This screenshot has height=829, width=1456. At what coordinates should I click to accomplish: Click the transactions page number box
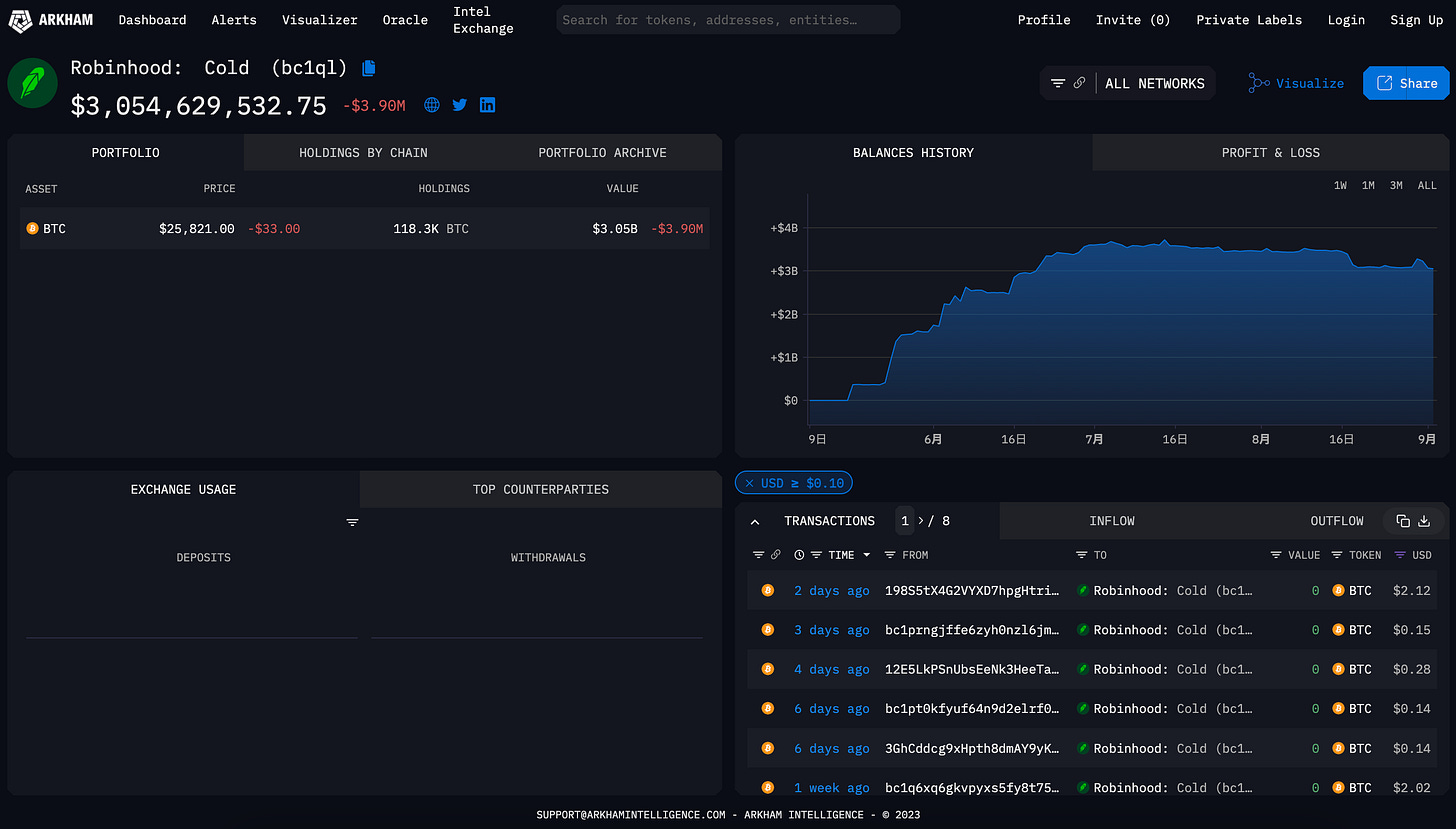pos(905,521)
